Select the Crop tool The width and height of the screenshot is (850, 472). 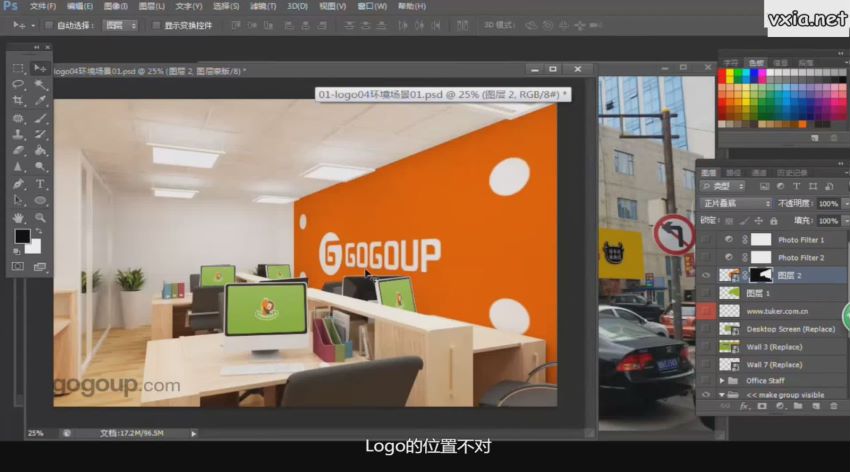click(x=18, y=101)
